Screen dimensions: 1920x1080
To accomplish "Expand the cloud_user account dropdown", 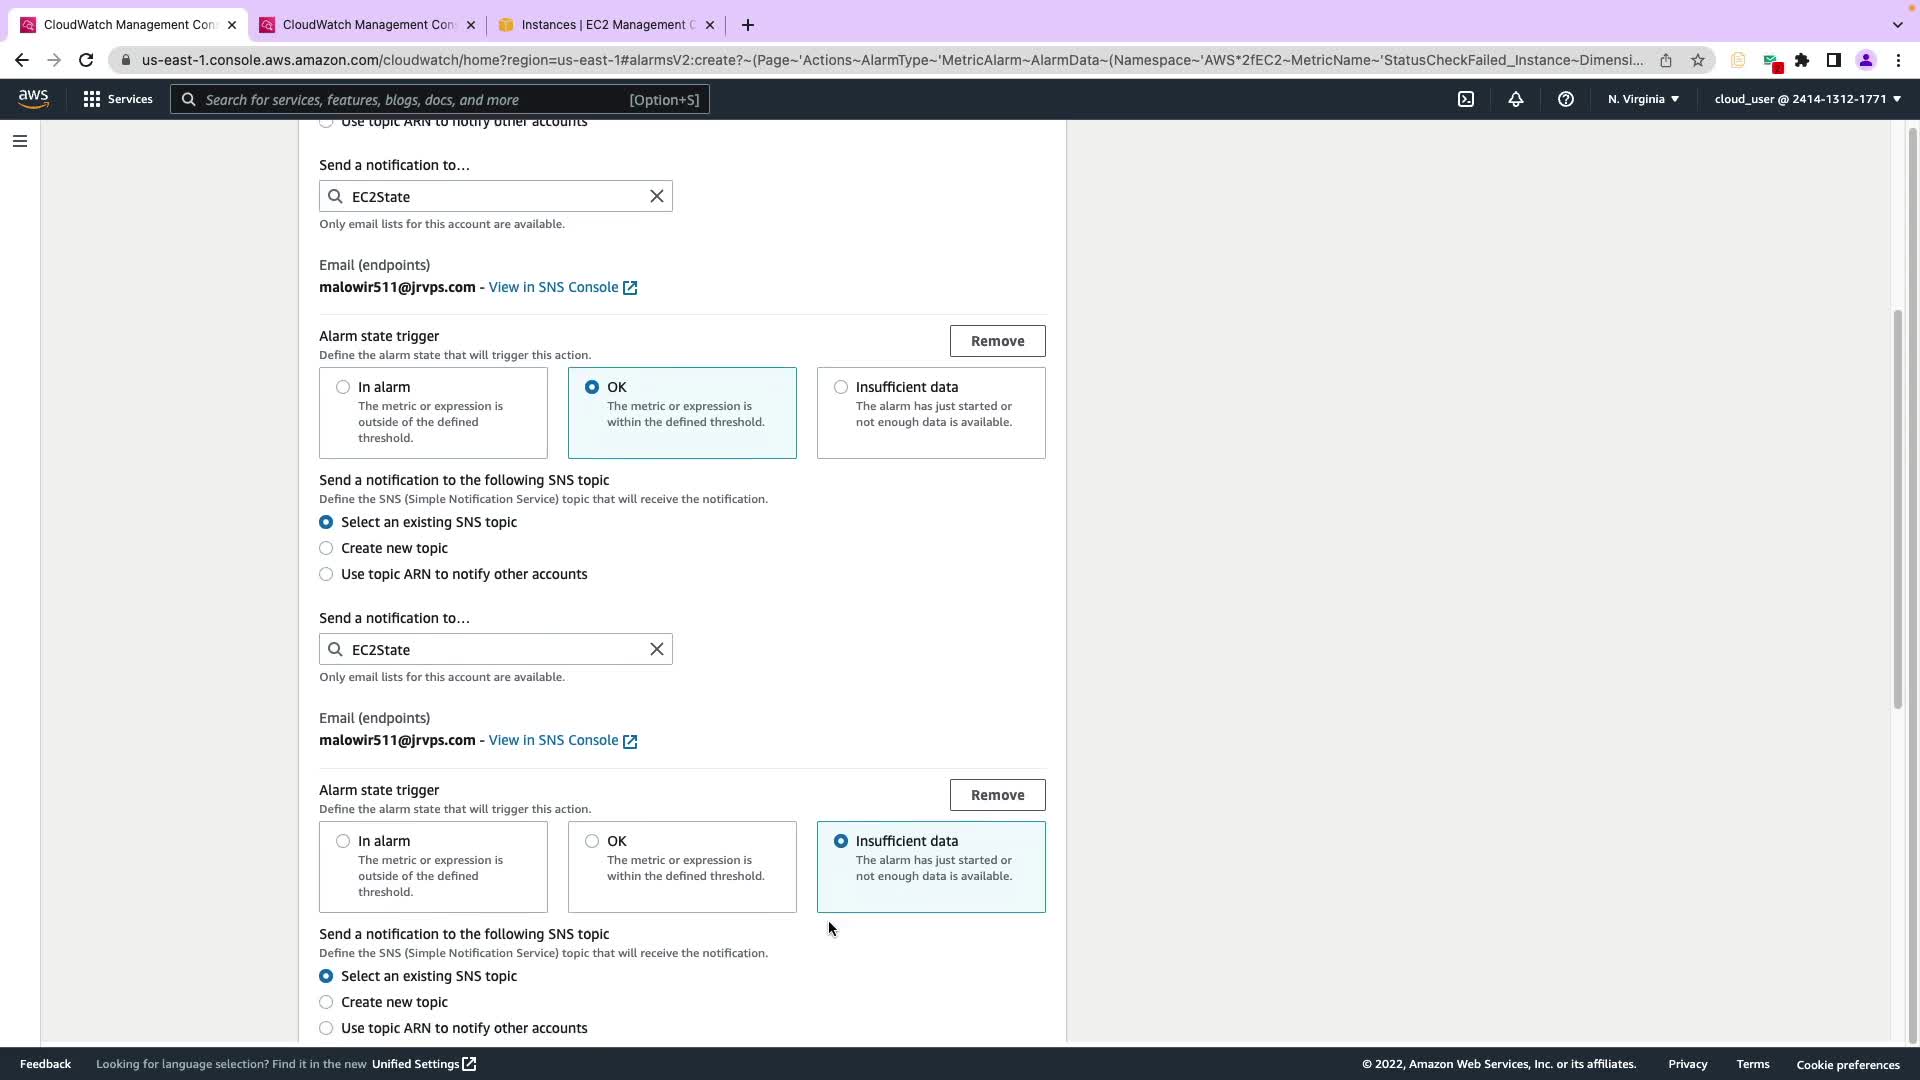I will (x=1807, y=99).
